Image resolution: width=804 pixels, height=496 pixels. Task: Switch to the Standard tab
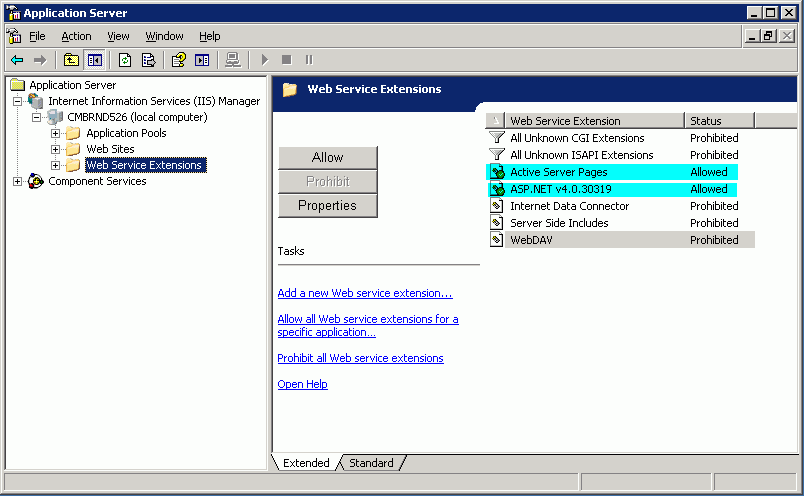tap(371, 463)
